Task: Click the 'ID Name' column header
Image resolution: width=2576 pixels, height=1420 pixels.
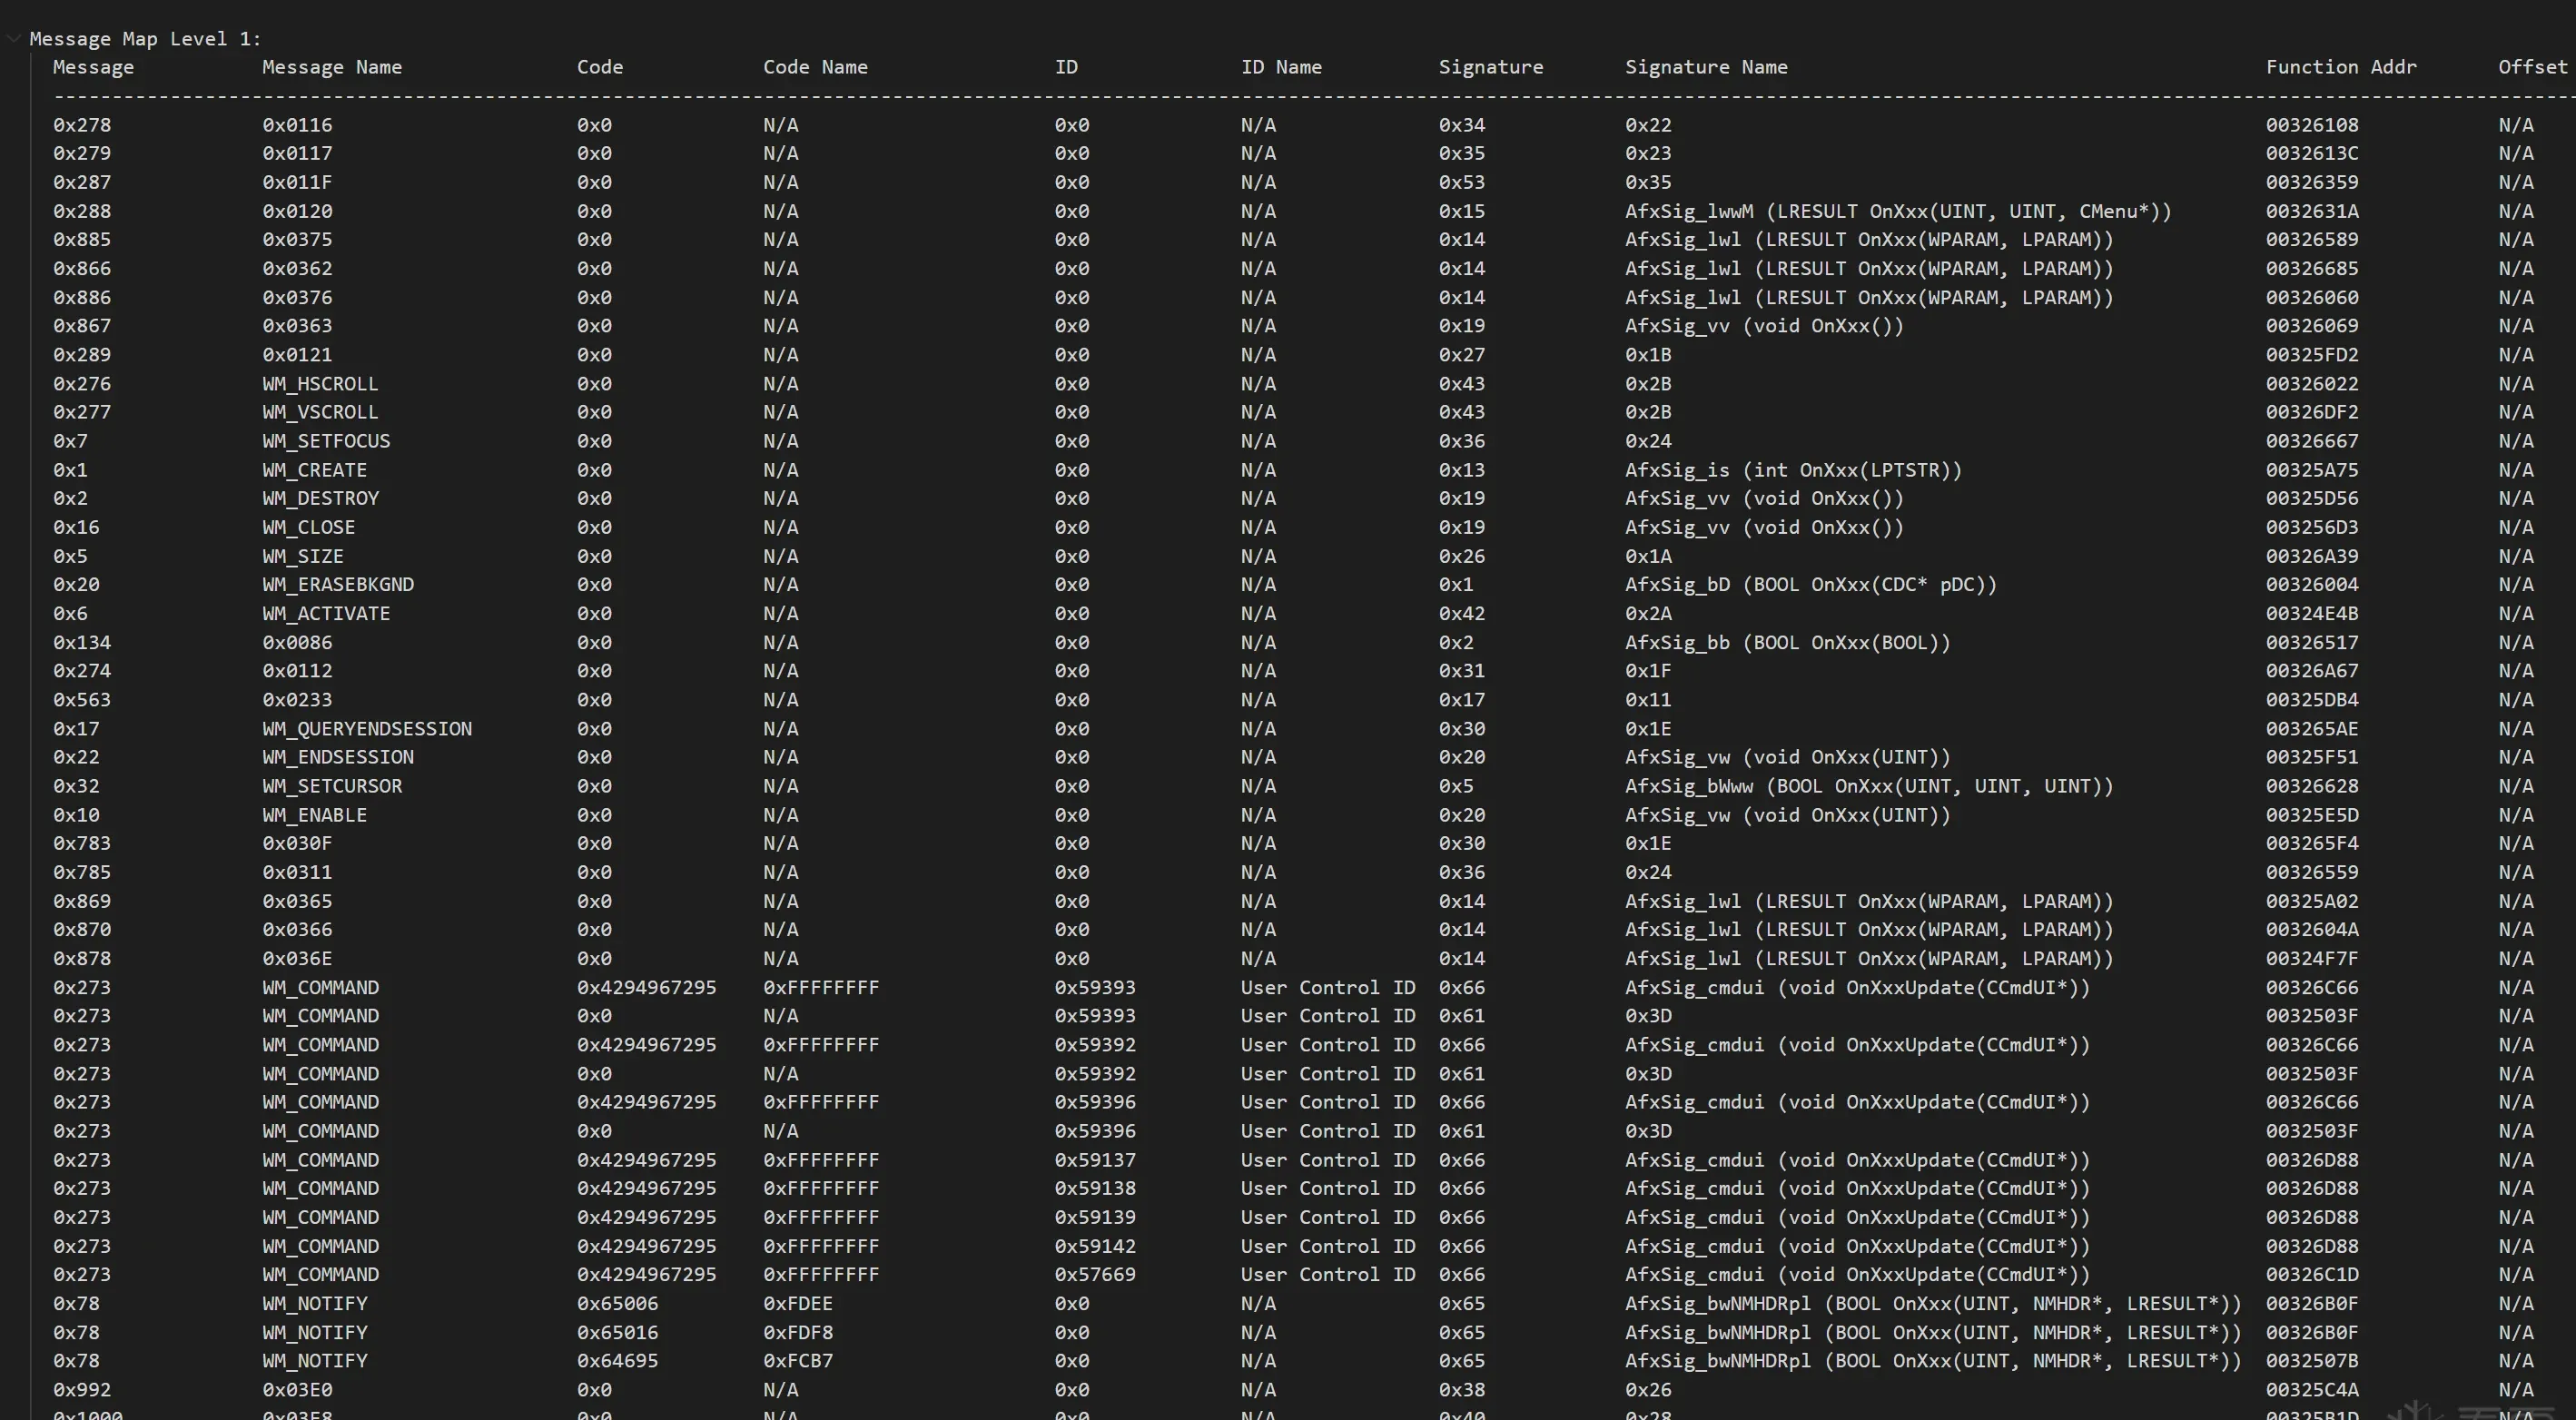Action: (x=1281, y=67)
